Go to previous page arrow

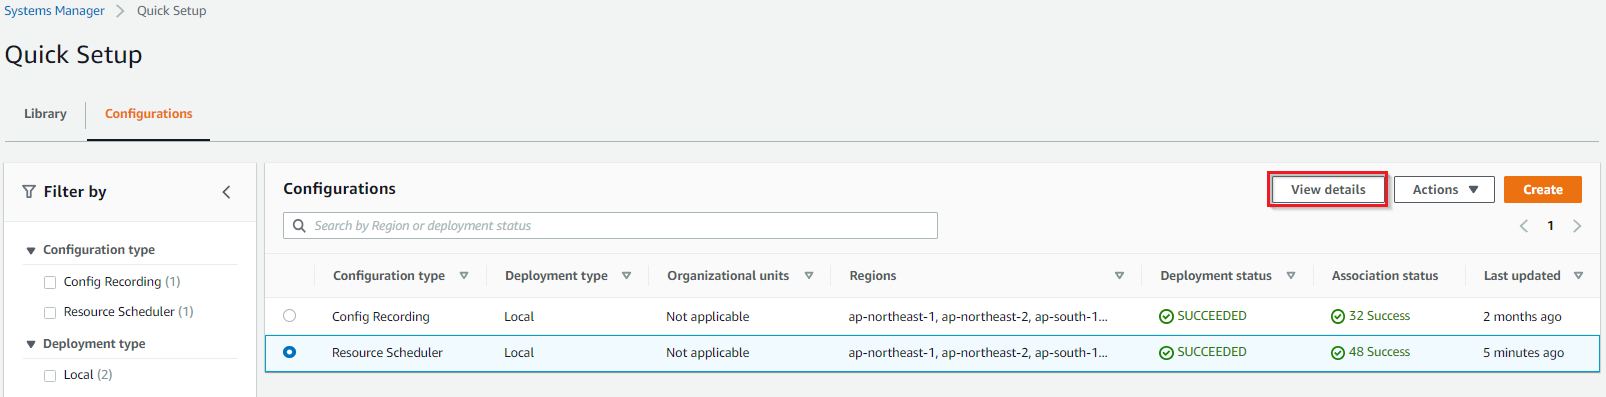pos(1524,226)
